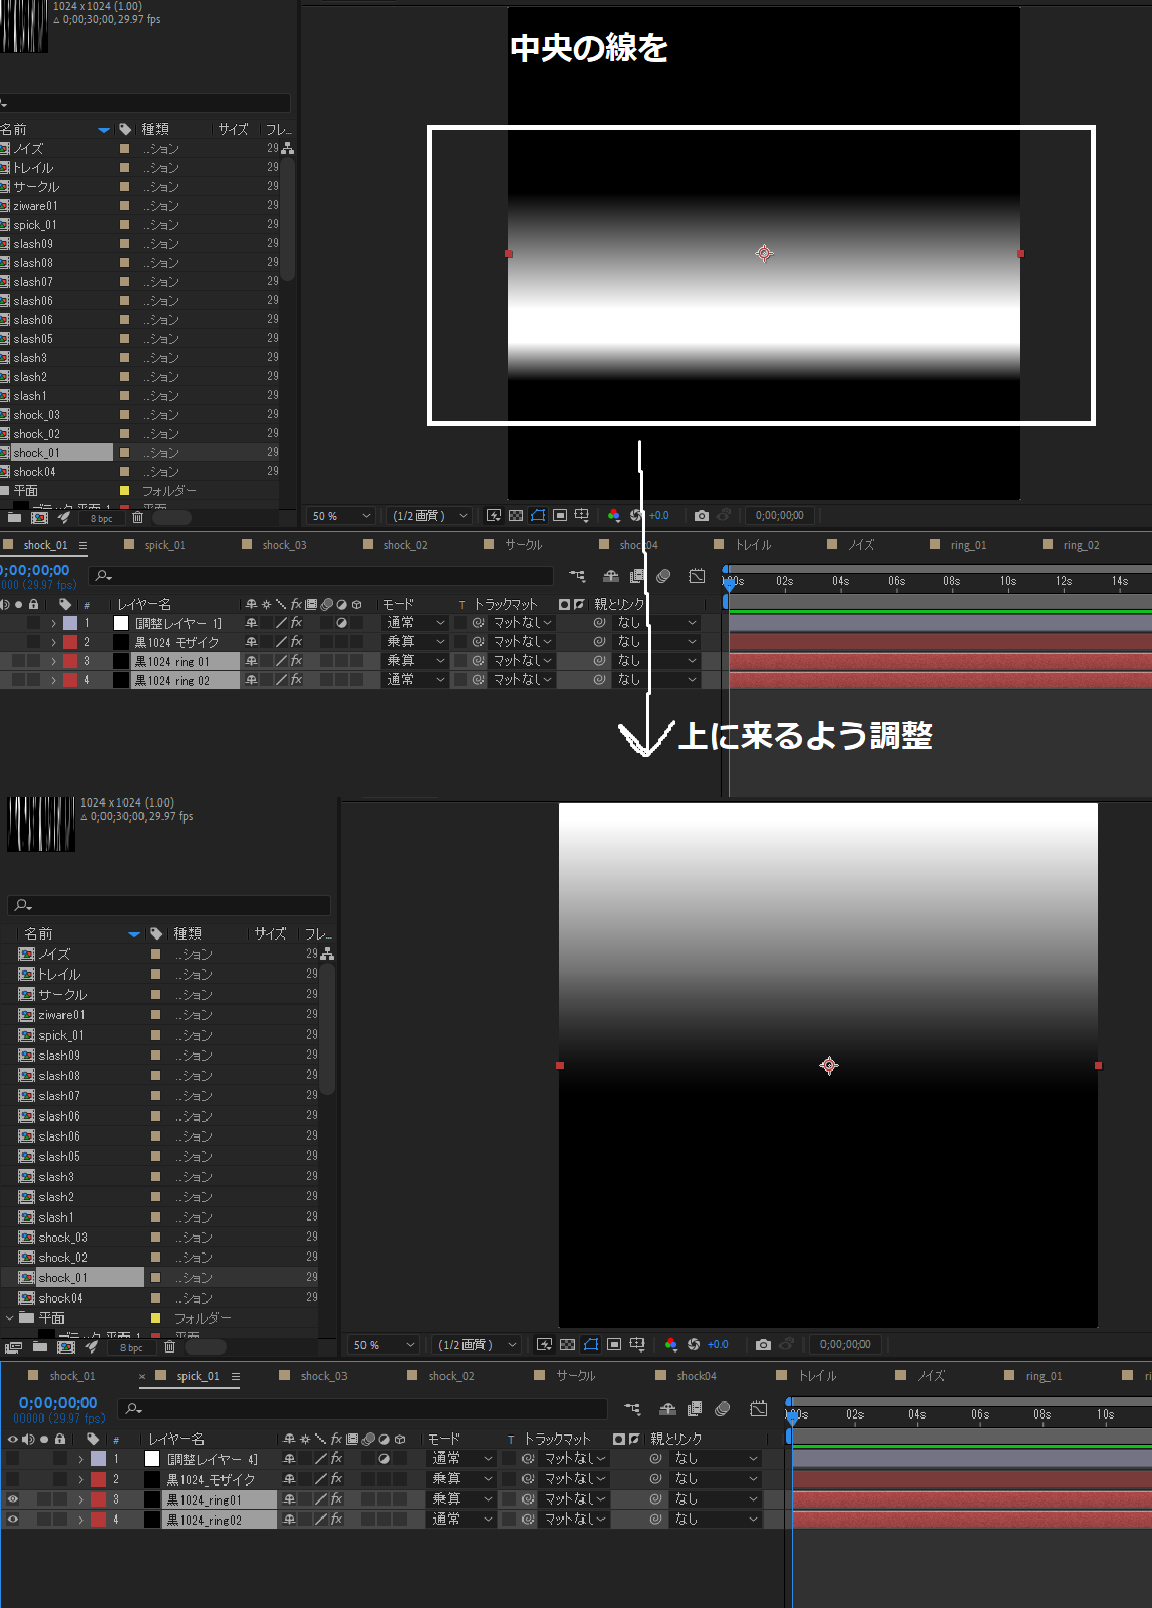The image size is (1152, 1608).
Task: Collapse 平面 folder in lower project panel
Action: pyautogui.click(x=9, y=1318)
